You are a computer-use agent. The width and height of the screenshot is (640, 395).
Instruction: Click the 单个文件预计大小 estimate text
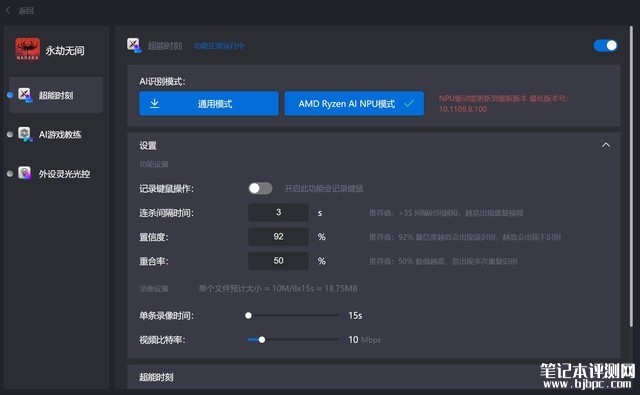[278, 288]
